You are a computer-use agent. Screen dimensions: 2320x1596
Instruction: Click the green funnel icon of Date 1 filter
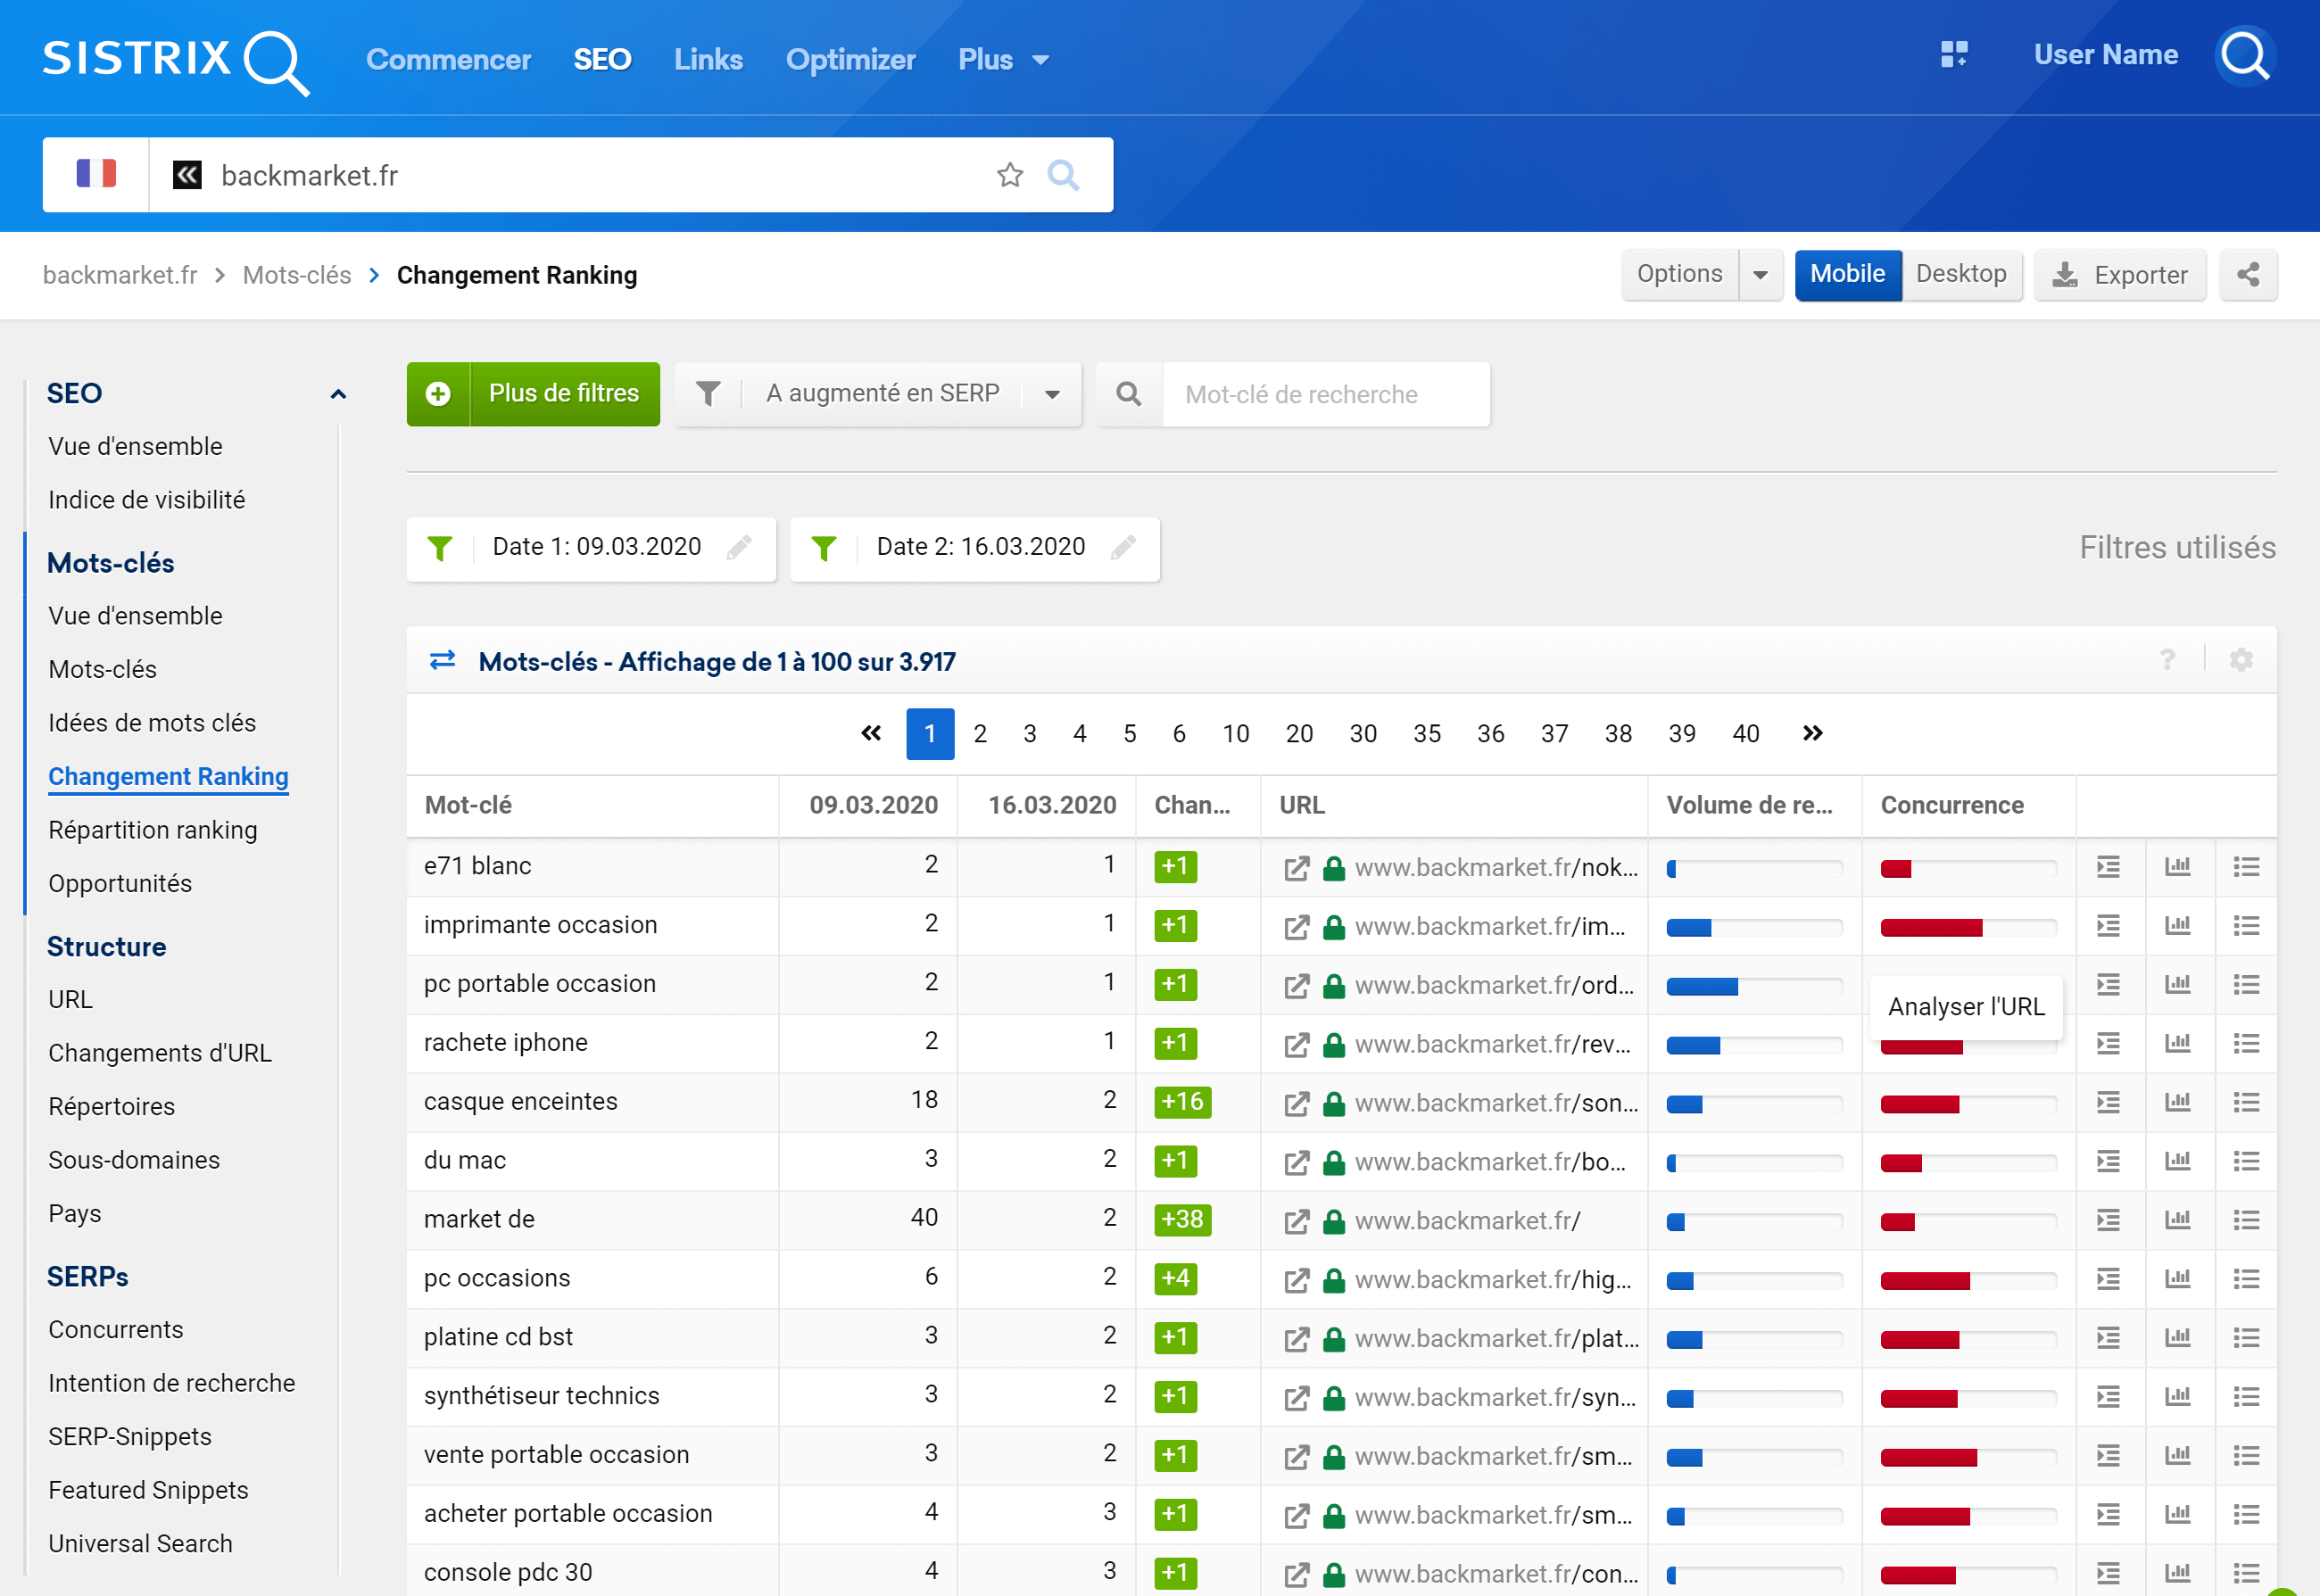pyautogui.click(x=439, y=548)
